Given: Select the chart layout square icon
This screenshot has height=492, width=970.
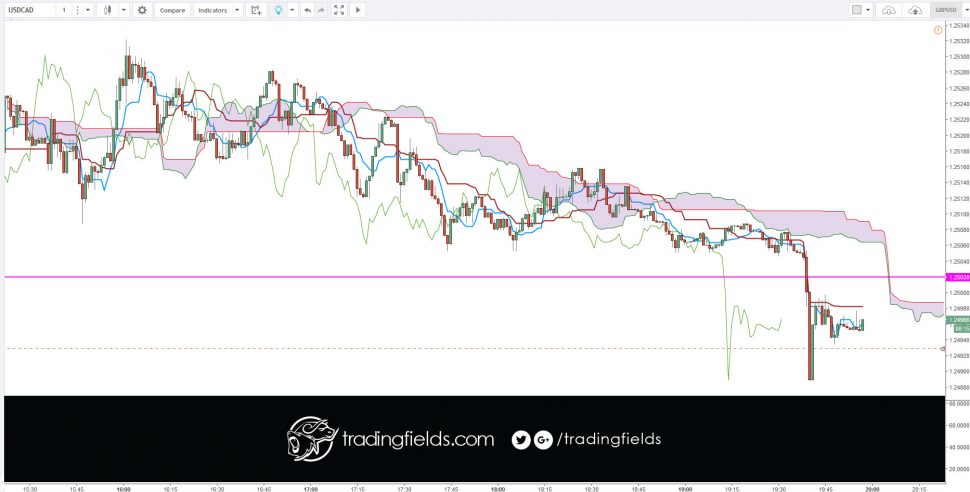Looking at the screenshot, I should coord(857,10).
